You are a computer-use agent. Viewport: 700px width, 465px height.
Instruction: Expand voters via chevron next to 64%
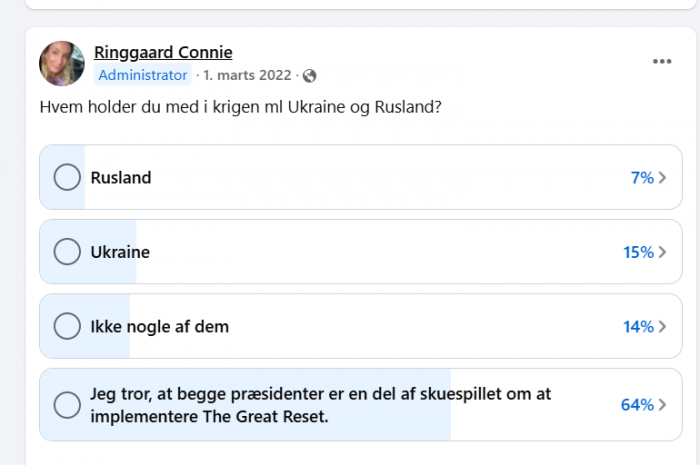662,405
